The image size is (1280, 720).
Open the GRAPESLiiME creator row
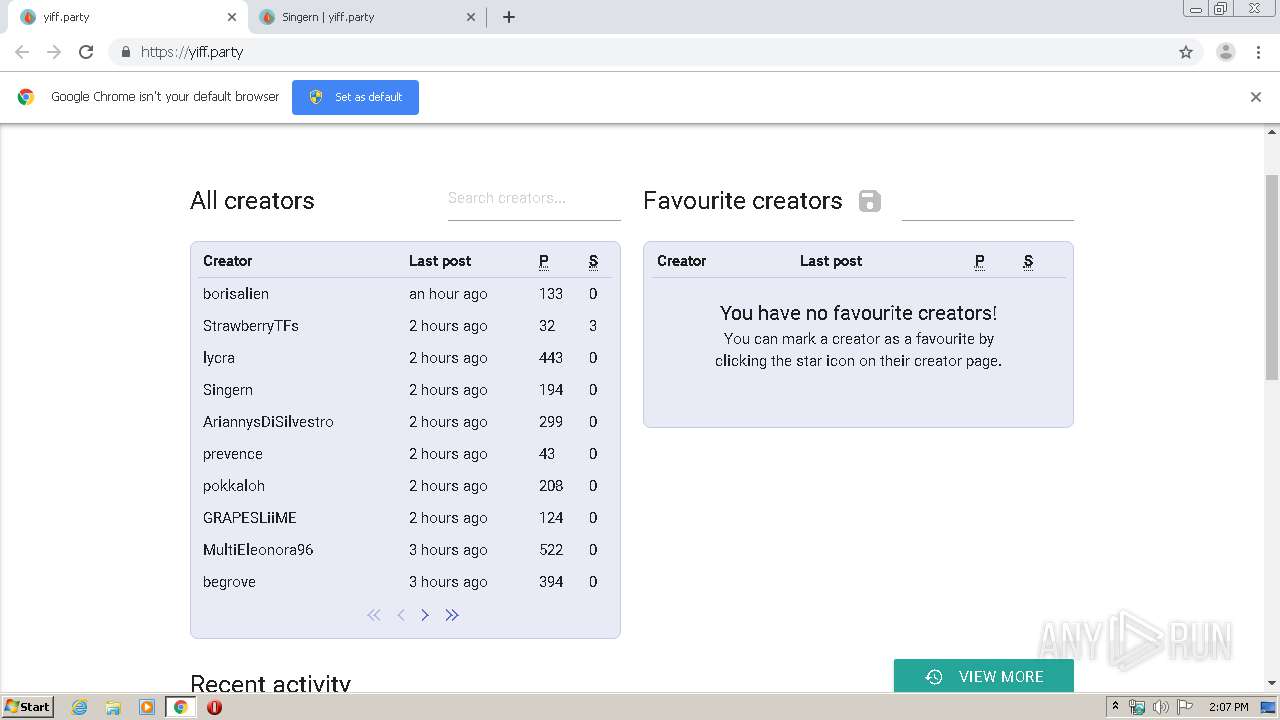pos(405,518)
